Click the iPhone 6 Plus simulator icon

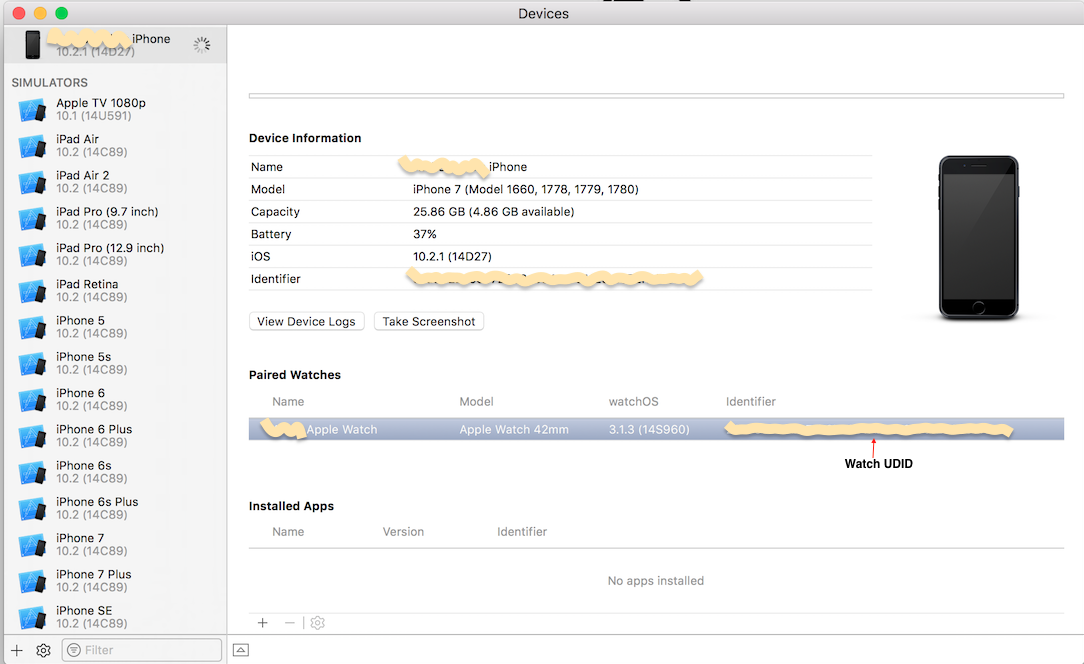click(32, 436)
